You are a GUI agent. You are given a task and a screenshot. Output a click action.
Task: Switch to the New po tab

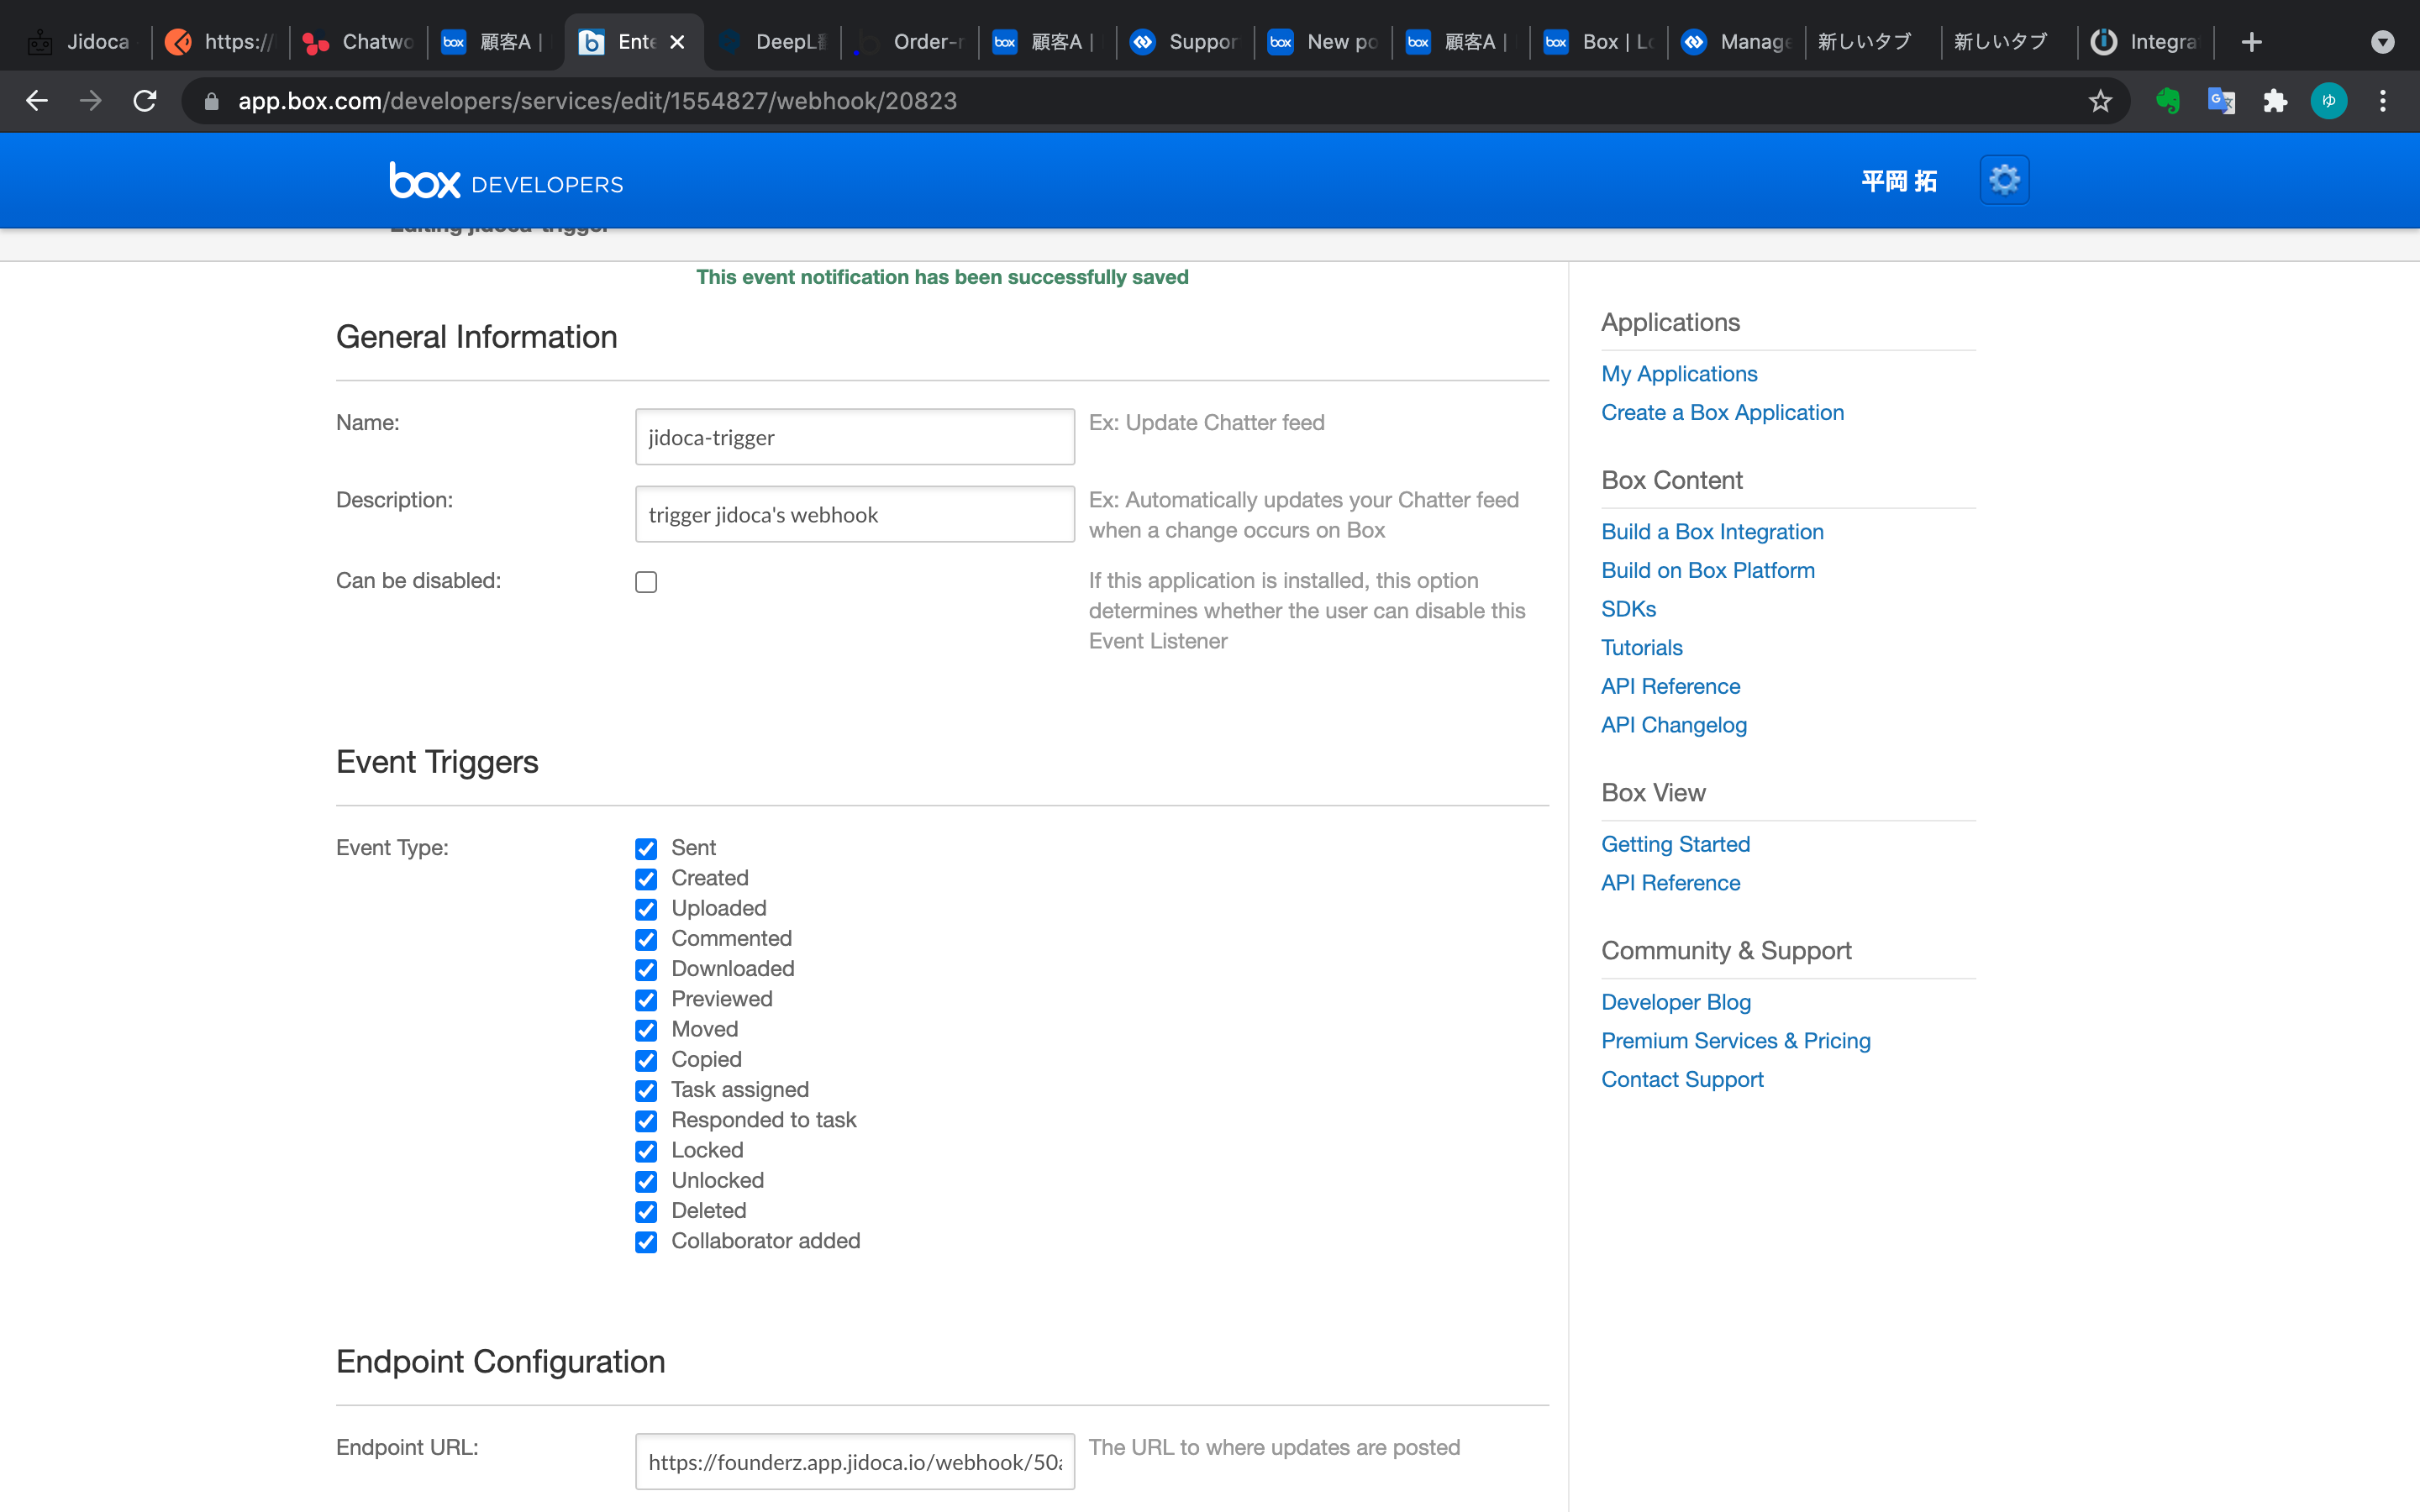click(1324, 42)
